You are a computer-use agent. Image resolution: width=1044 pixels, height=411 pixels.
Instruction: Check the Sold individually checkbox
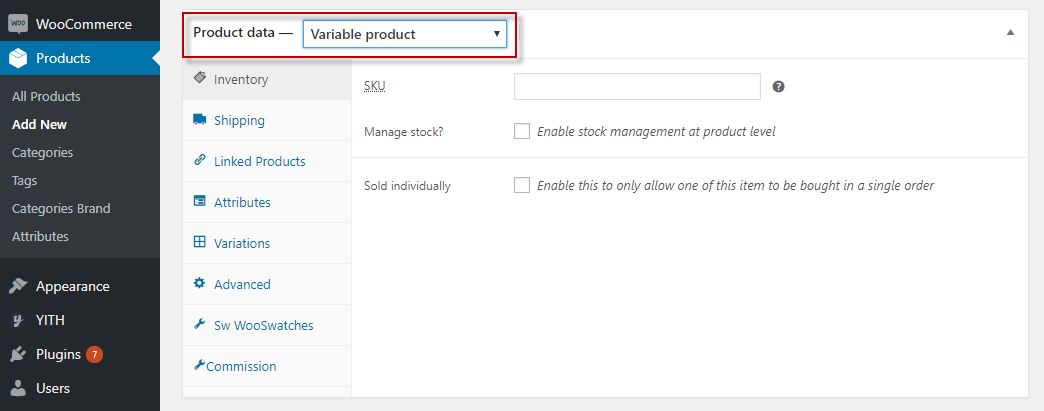522,185
